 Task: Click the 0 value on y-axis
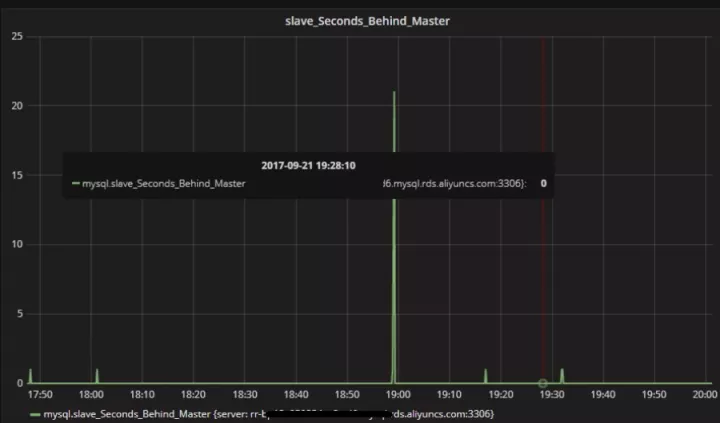click(x=20, y=383)
